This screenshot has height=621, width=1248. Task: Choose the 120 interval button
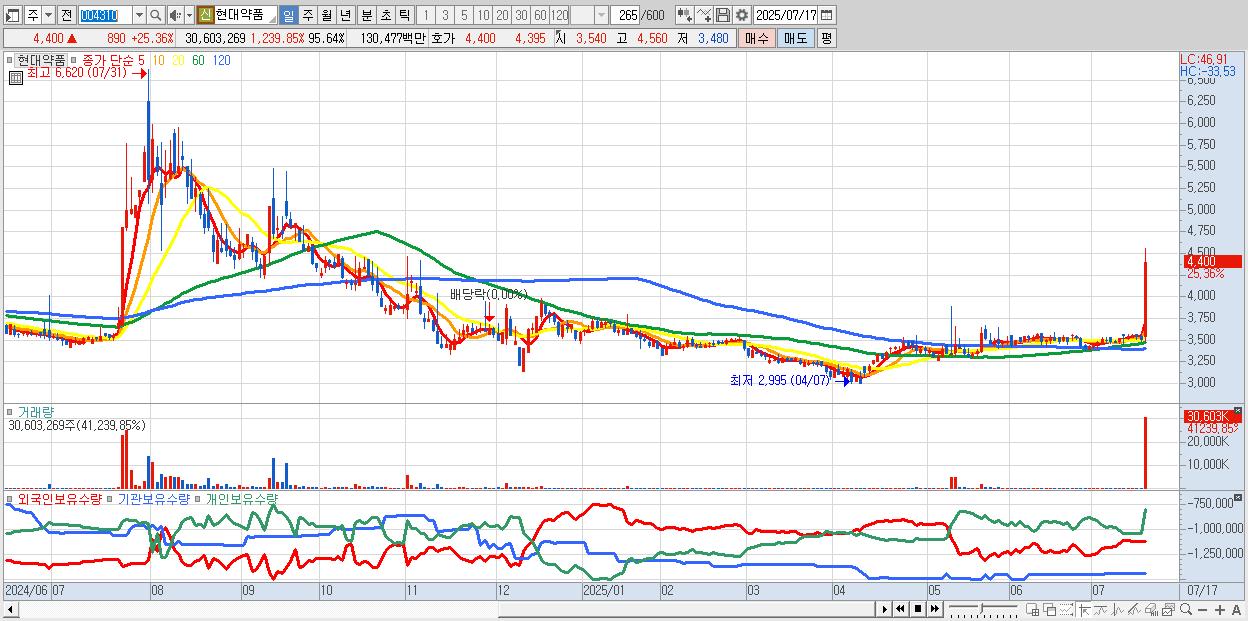pyautogui.click(x=559, y=15)
